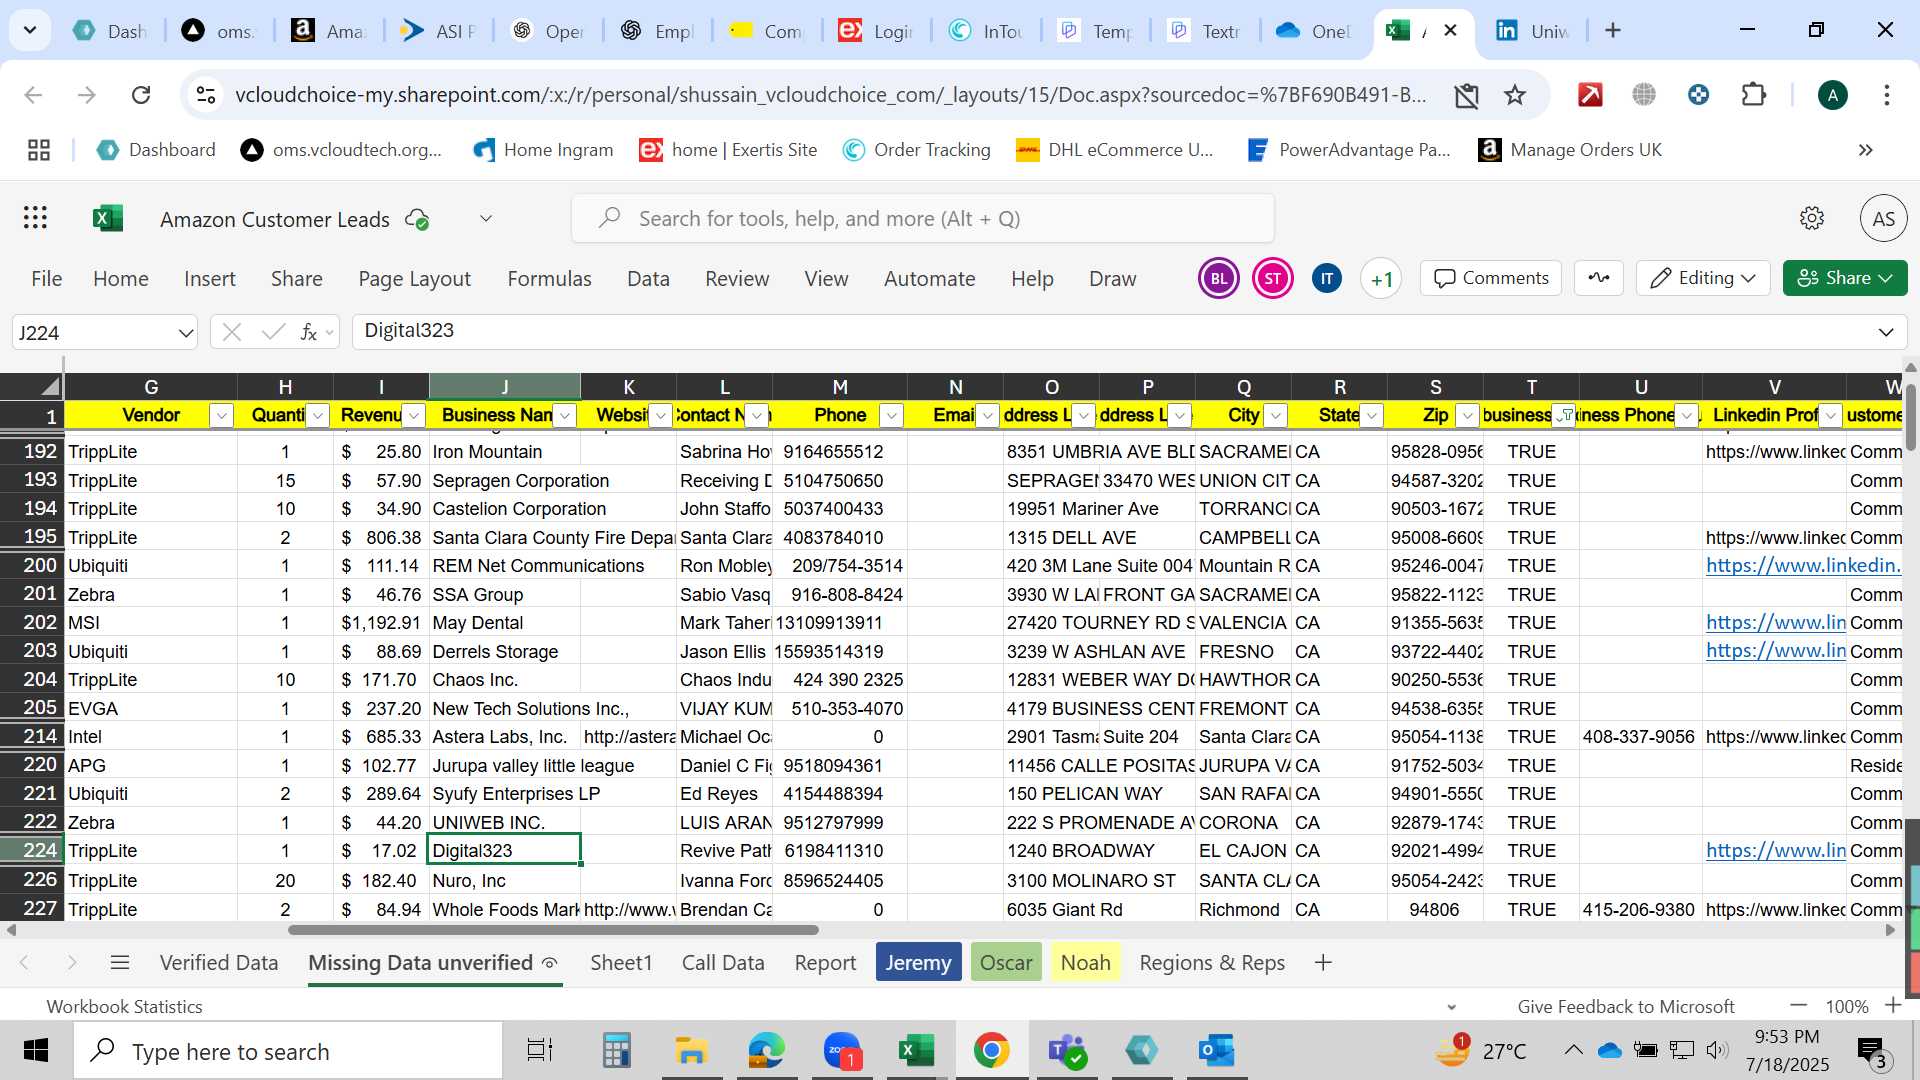Switch to the Oscar sheet tab
The image size is (1920, 1080).
point(1006,963)
